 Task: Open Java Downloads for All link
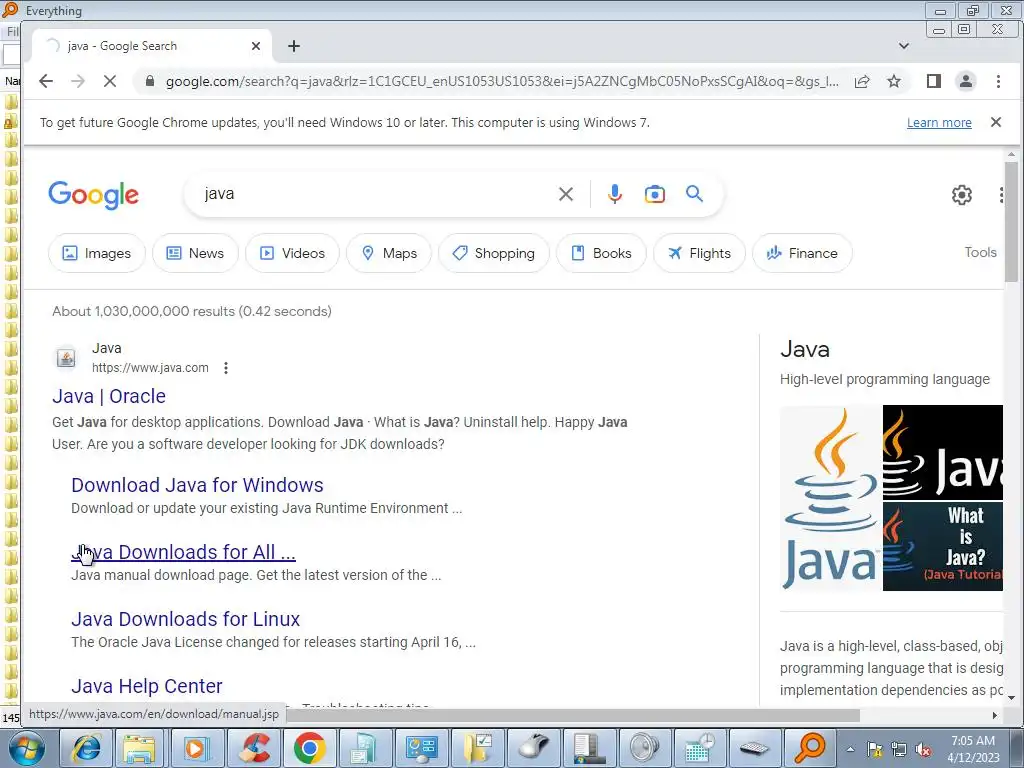pyautogui.click(x=184, y=552)
